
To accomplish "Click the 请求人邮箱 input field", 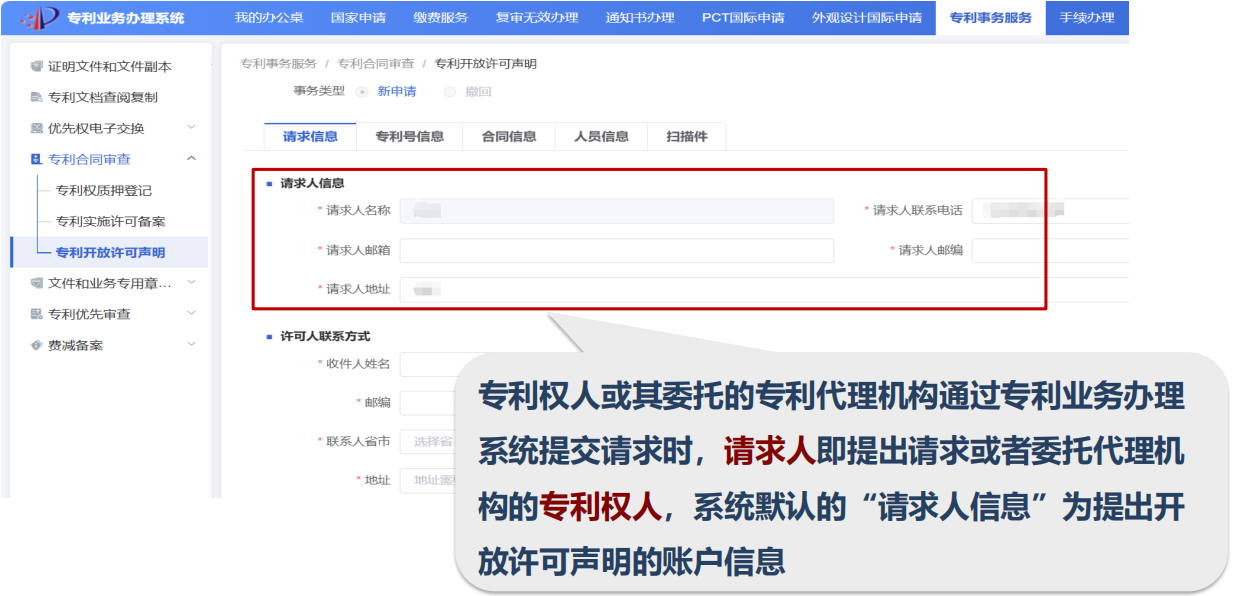I will (616, 250).
